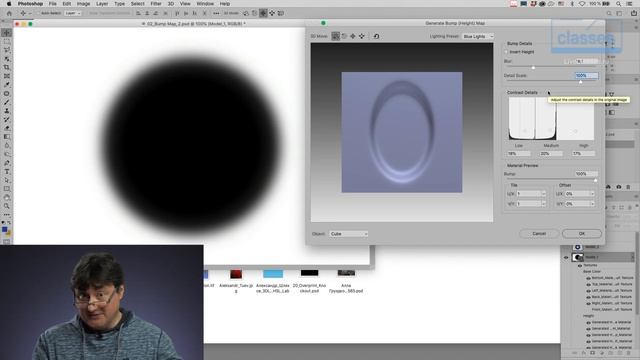Select the Clone Stamp tool

(x=7, y=111)
